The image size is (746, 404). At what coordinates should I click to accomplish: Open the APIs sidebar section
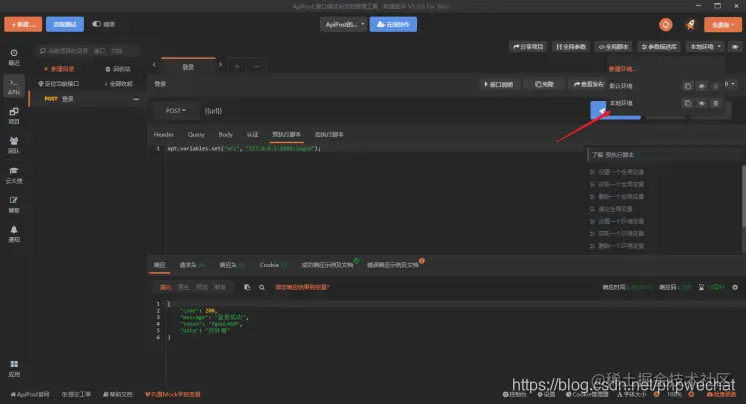(14, 87)
